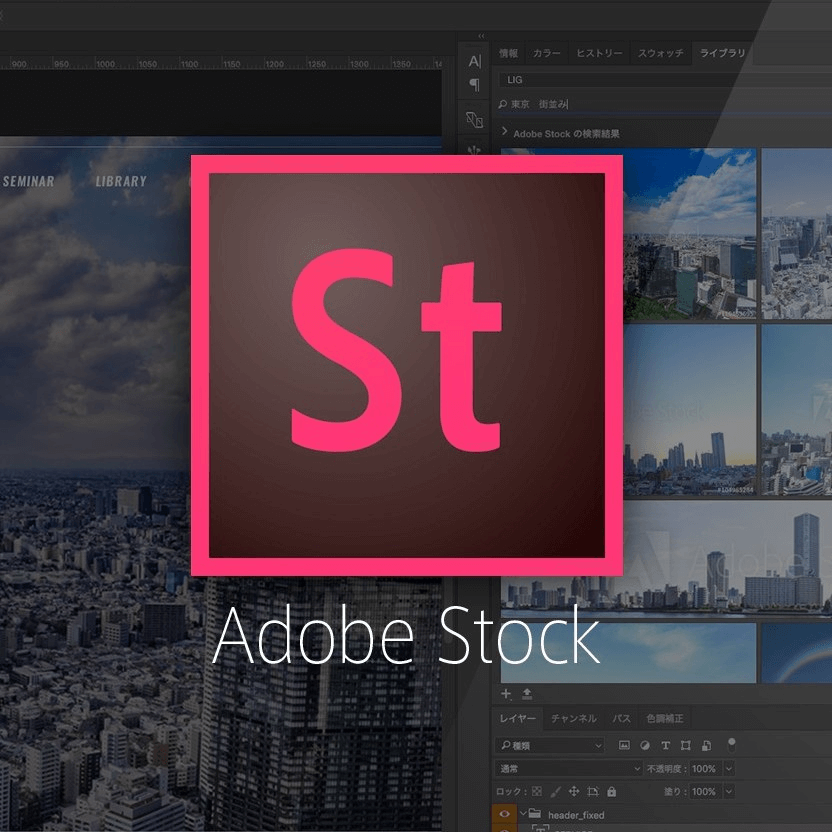Select top-right pale aerial city stock thumbnail
This screenshot has height=832, width=832.
click(797, 233)
